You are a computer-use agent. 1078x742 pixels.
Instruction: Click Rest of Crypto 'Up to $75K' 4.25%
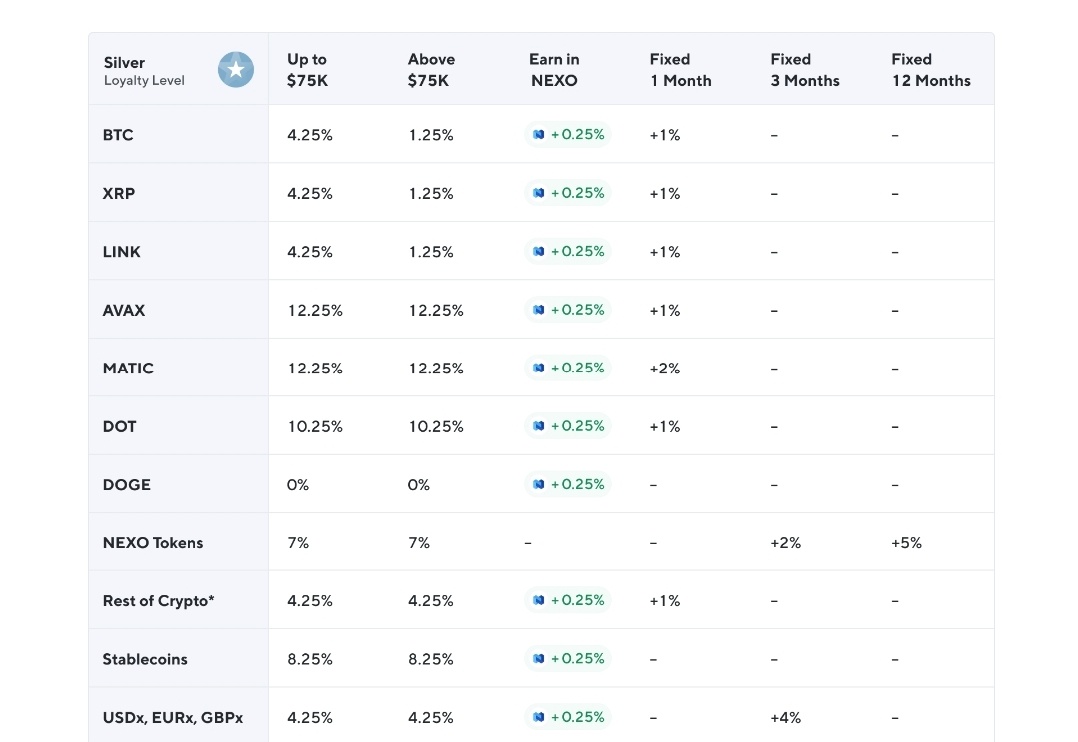click(310, 600)
